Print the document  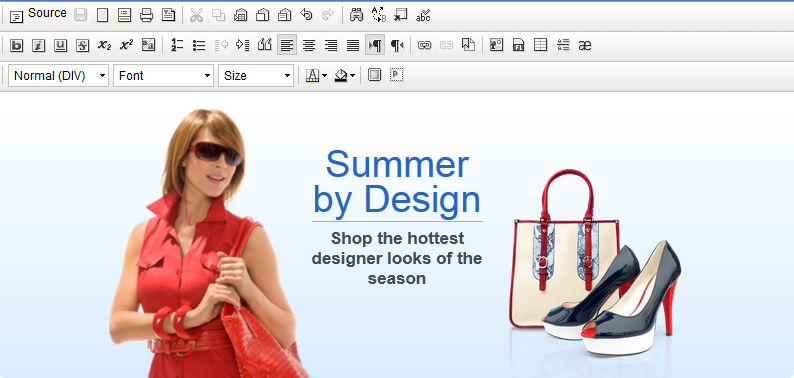coord(146,15)
